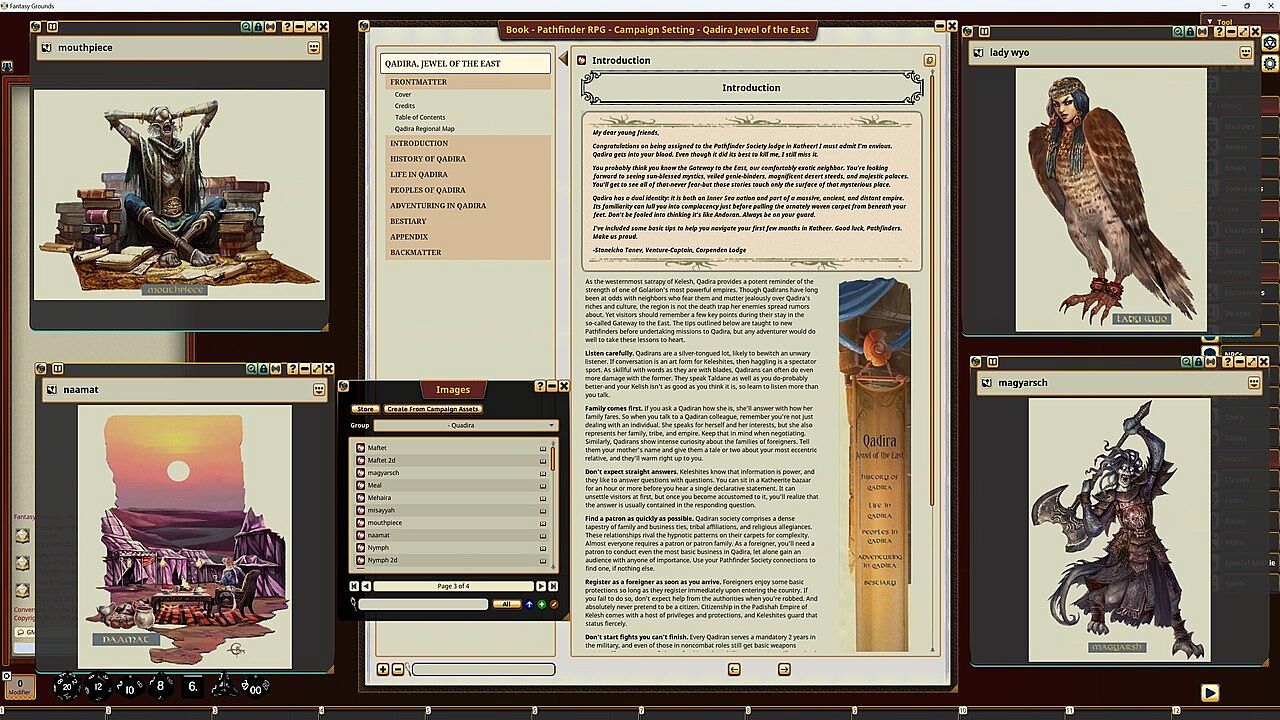
Task: Click Create From Campaign Assets
Action: [x=433, y=409]
